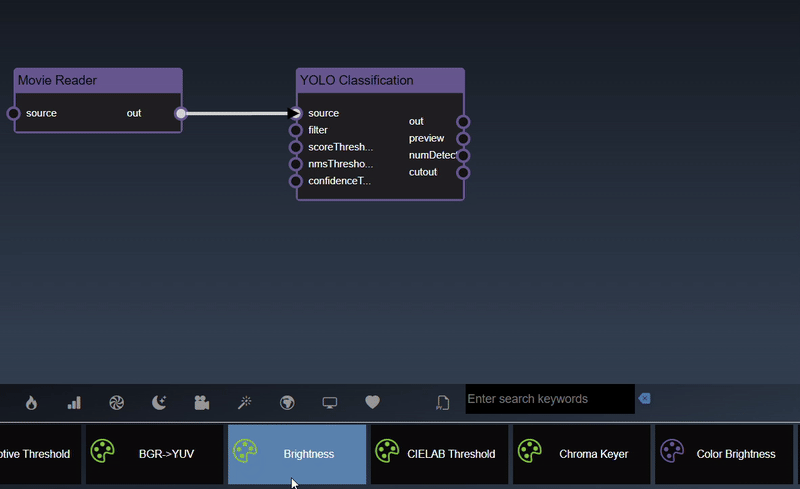Open the camera aperture category
Viewport: 800px width, 489px height.
click(x=116, y=403)
